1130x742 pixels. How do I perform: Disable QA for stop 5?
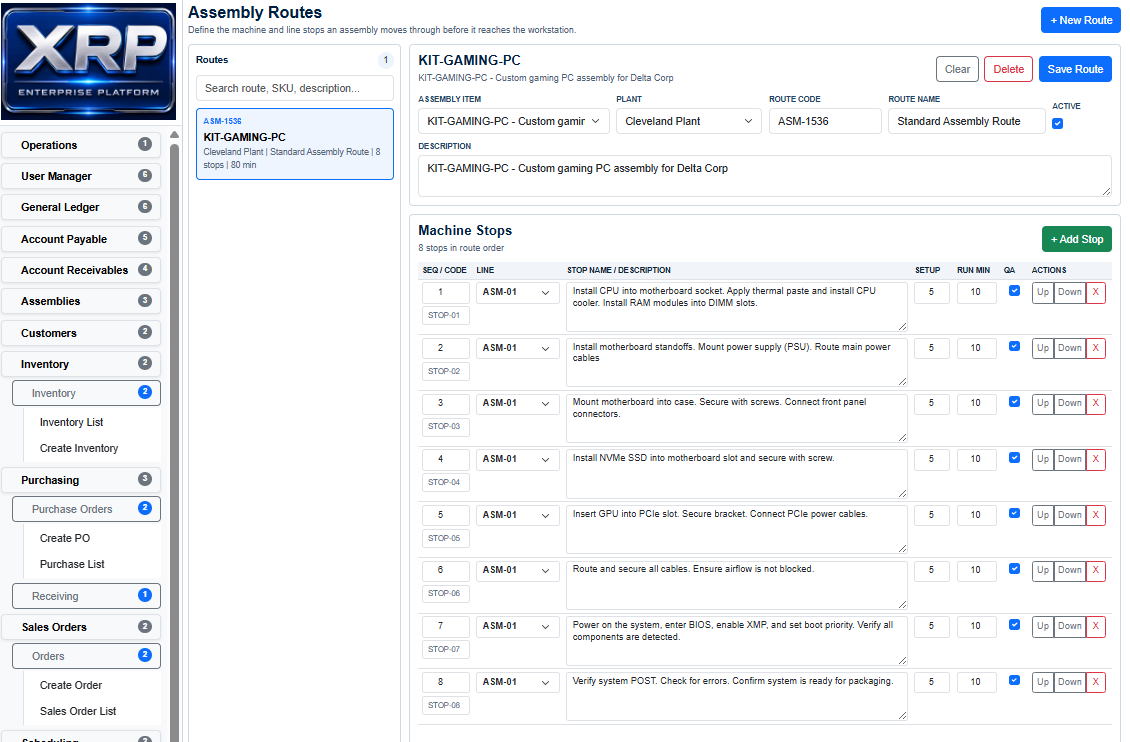coord(1014,514)
